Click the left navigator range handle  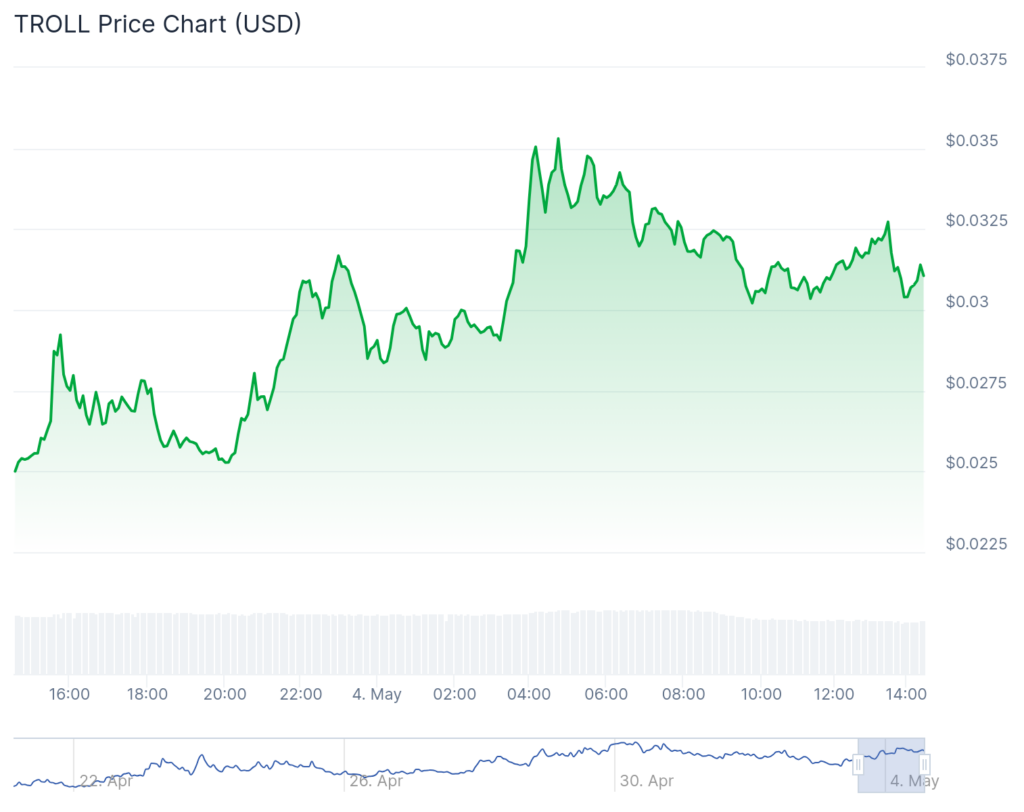click(857, 764)
